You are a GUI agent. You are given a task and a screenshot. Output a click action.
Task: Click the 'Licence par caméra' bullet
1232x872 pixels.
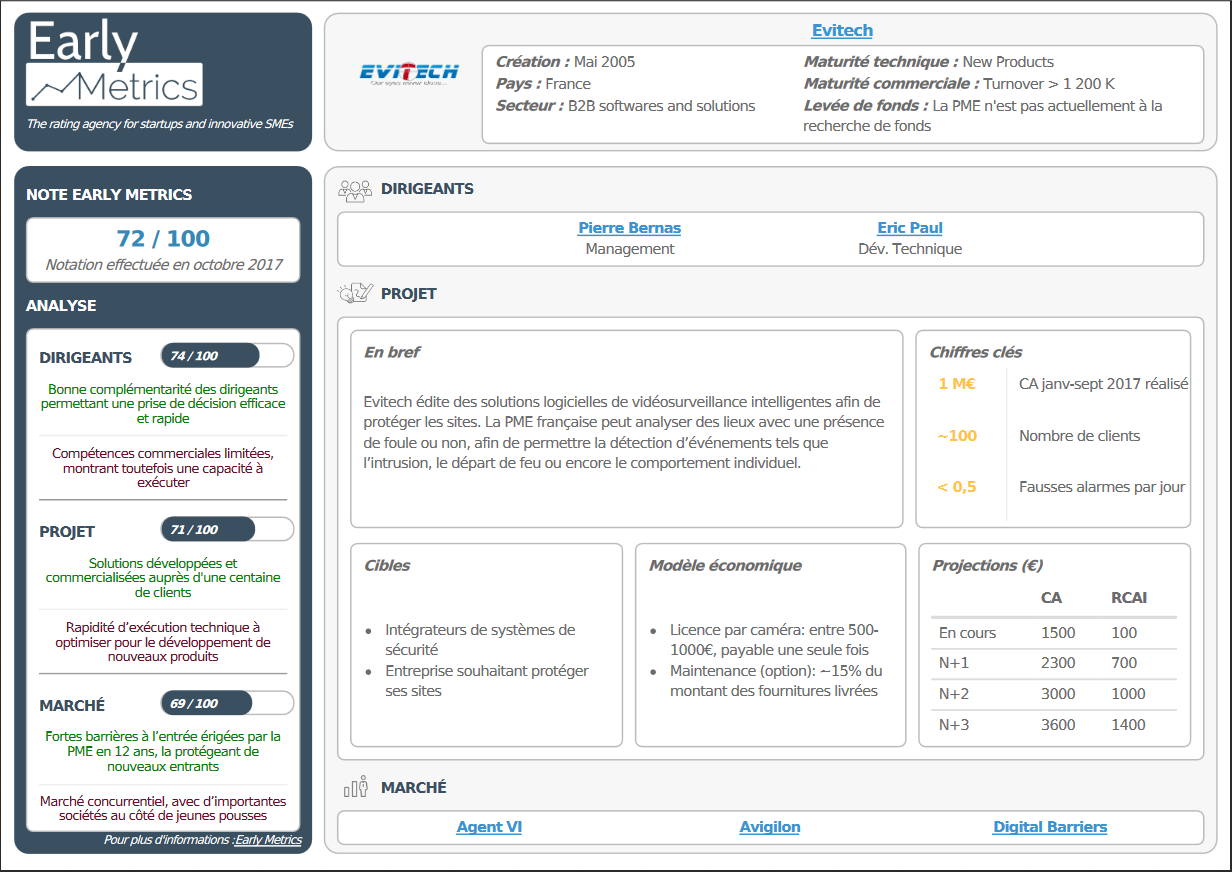point(774,640)
